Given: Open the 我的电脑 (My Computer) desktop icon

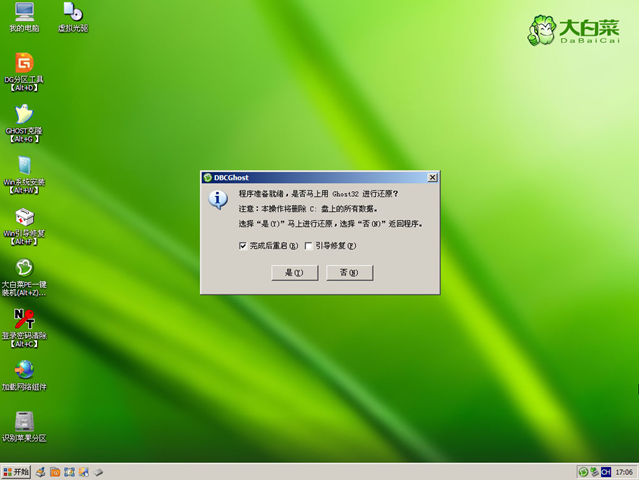Looking at the screenshot, I should pyautogui.click(x=24, y=13).
